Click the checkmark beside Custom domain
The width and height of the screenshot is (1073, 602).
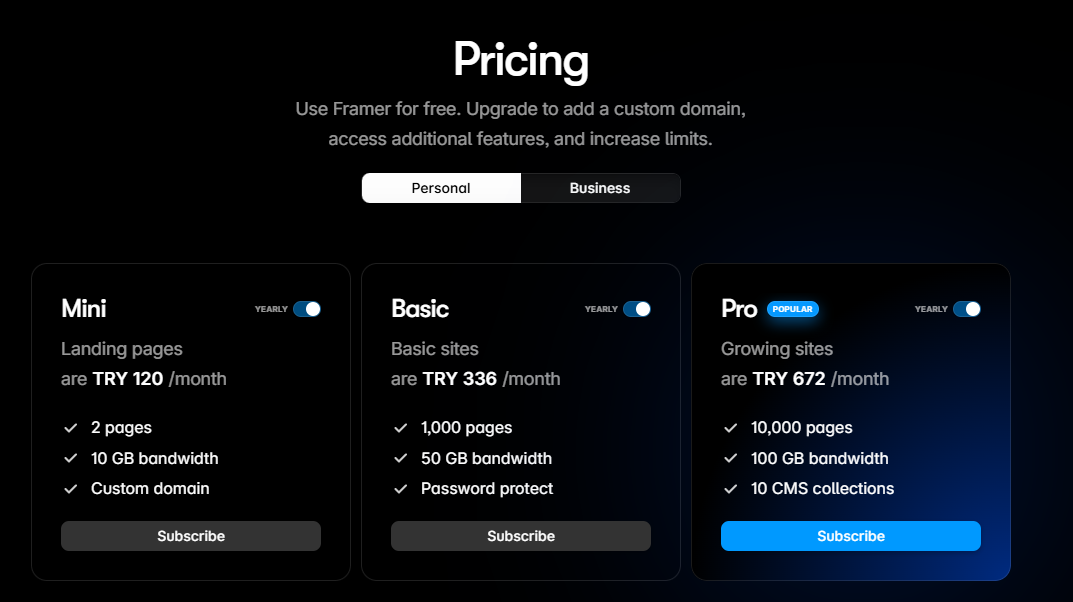[x=70, y=489]
